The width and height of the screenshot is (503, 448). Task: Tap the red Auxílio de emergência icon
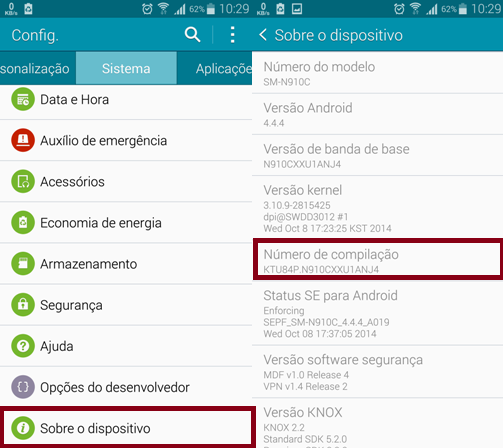click(23, 140)
